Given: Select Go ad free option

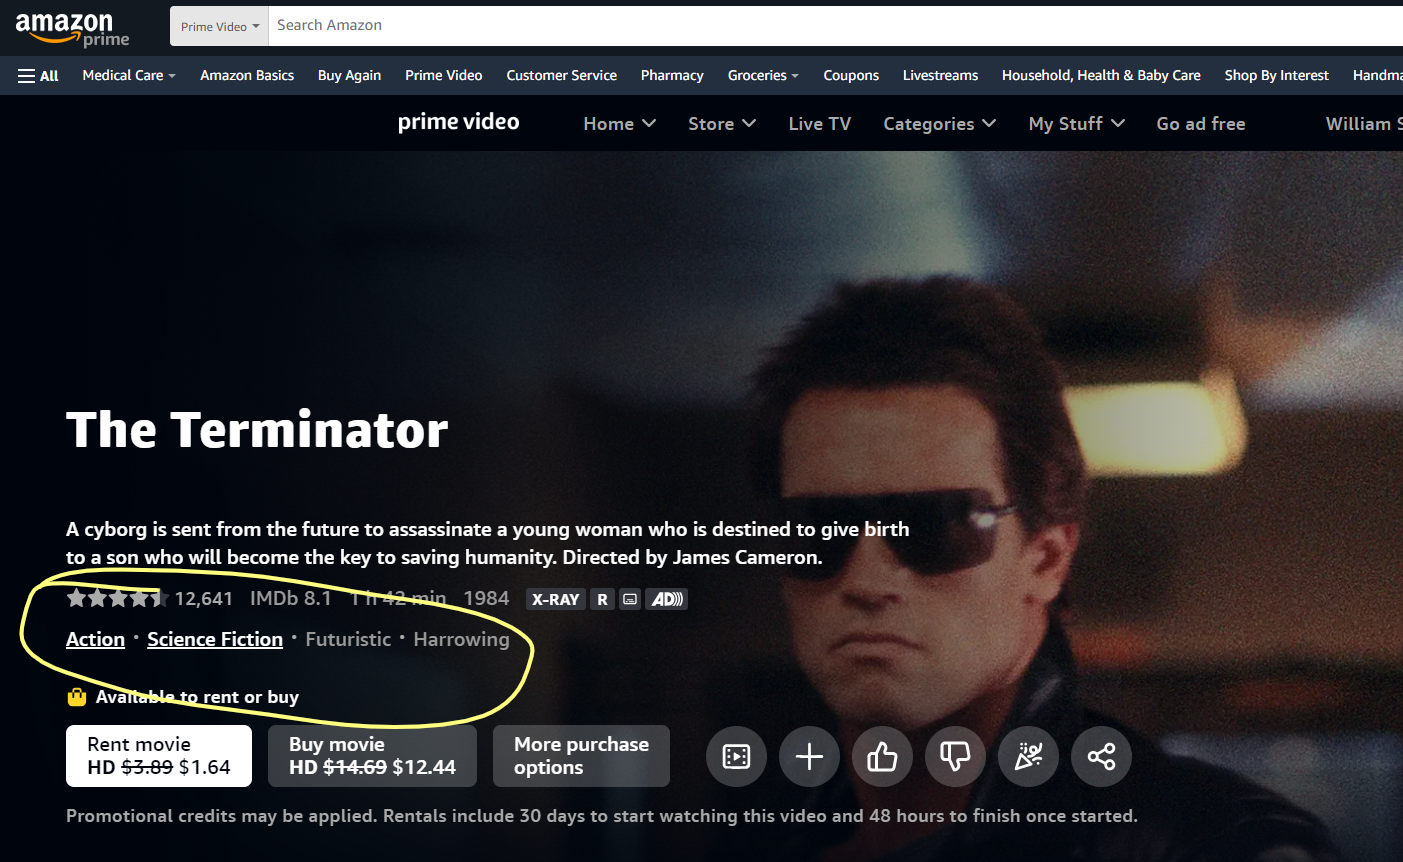Looking at the screenshot, I should 1201,124.
